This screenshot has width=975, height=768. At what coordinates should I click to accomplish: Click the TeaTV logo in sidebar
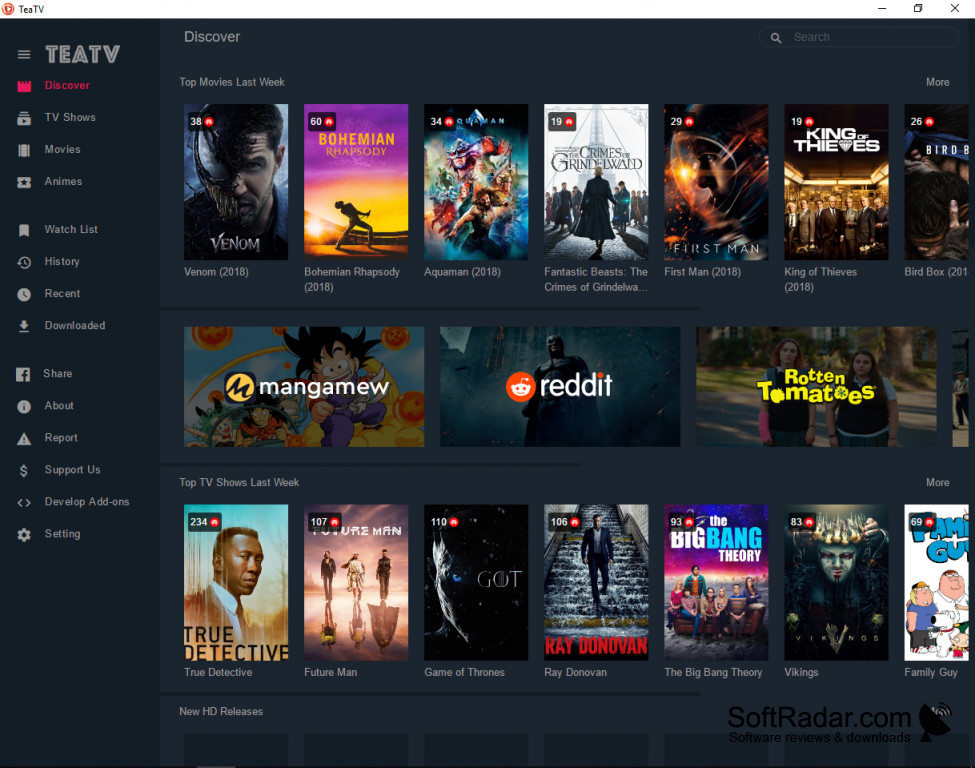click(x=83, y=55)
